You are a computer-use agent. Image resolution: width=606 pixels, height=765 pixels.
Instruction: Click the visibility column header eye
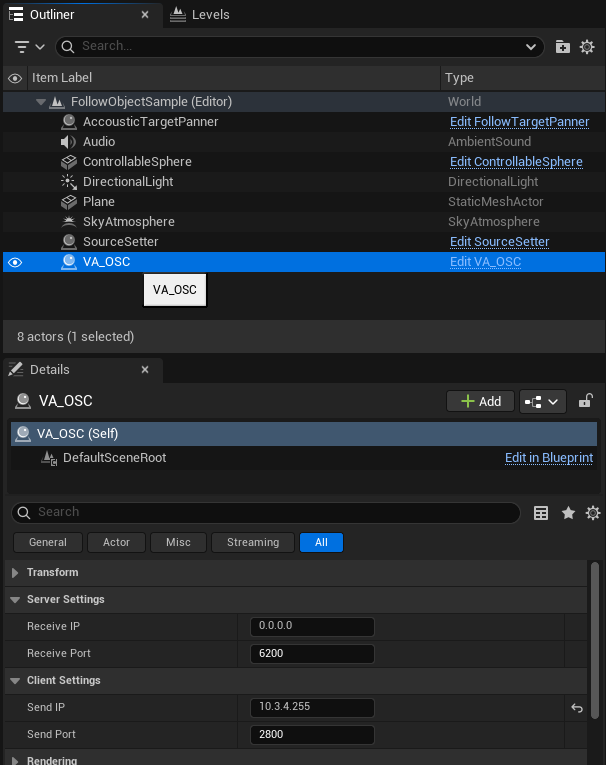15,79
